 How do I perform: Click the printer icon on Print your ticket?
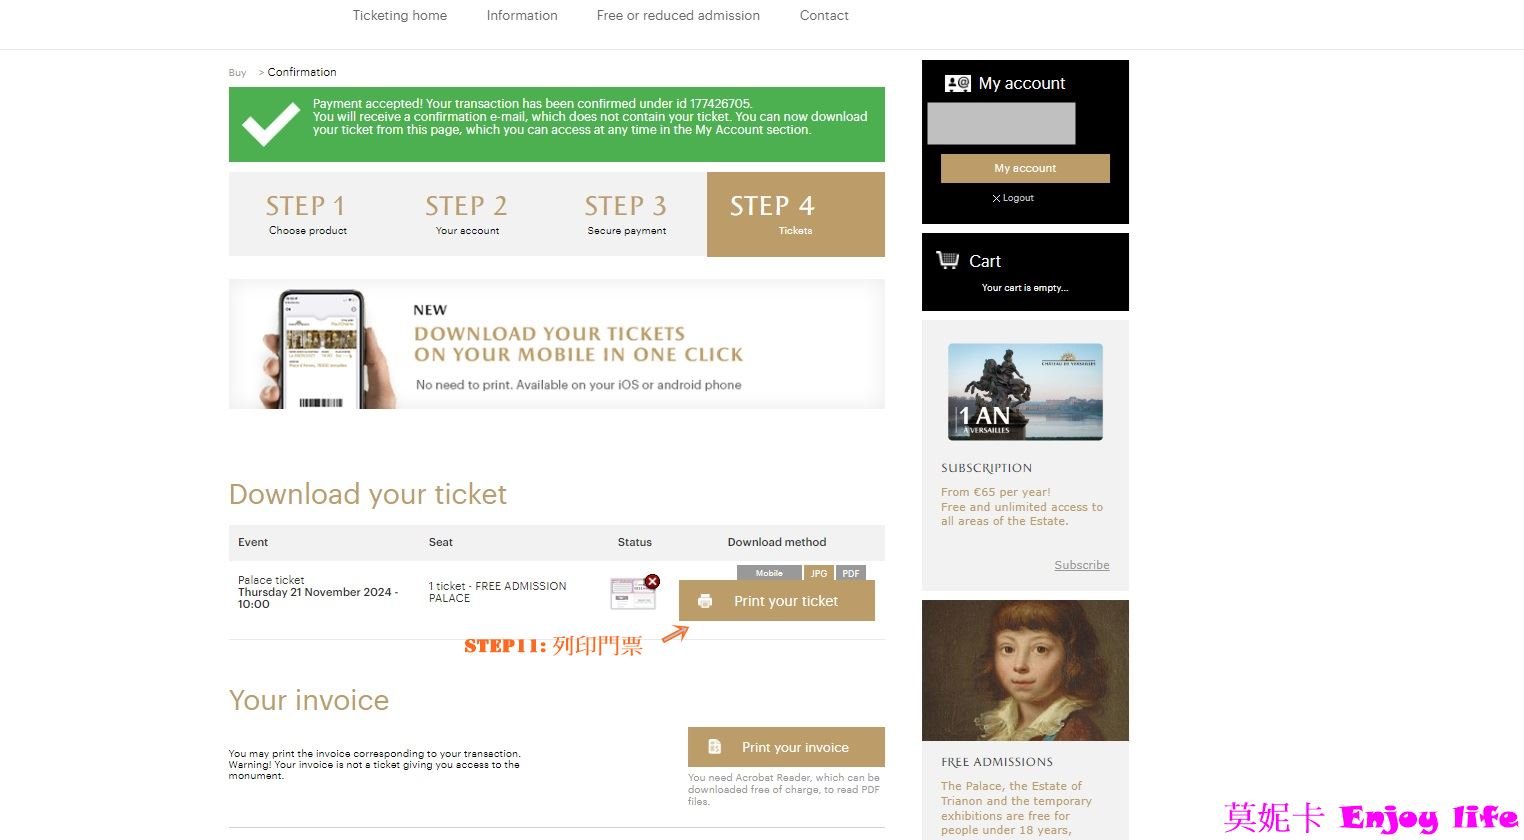click(x=705, y=601)
